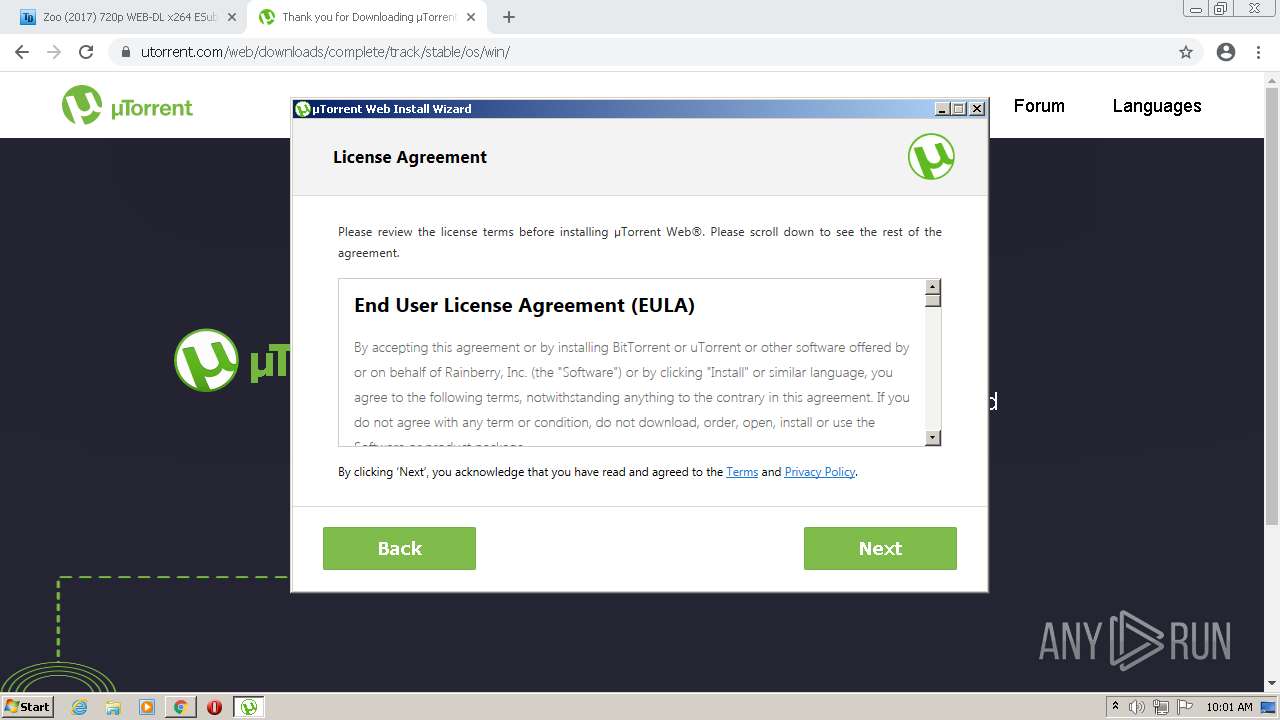1280x720 pixels.
Task: Close the µTorrent Web Install Wizard
Action: 977,109
